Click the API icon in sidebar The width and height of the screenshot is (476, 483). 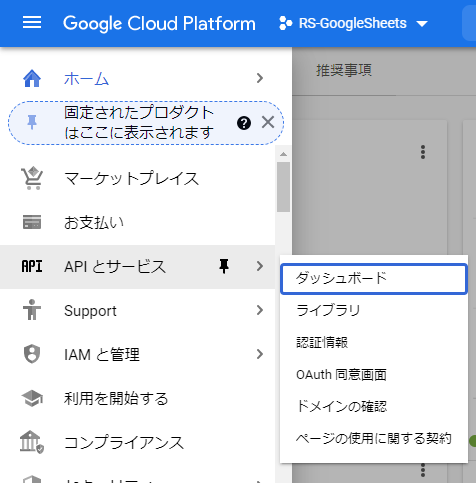click(x=32, y=266)
